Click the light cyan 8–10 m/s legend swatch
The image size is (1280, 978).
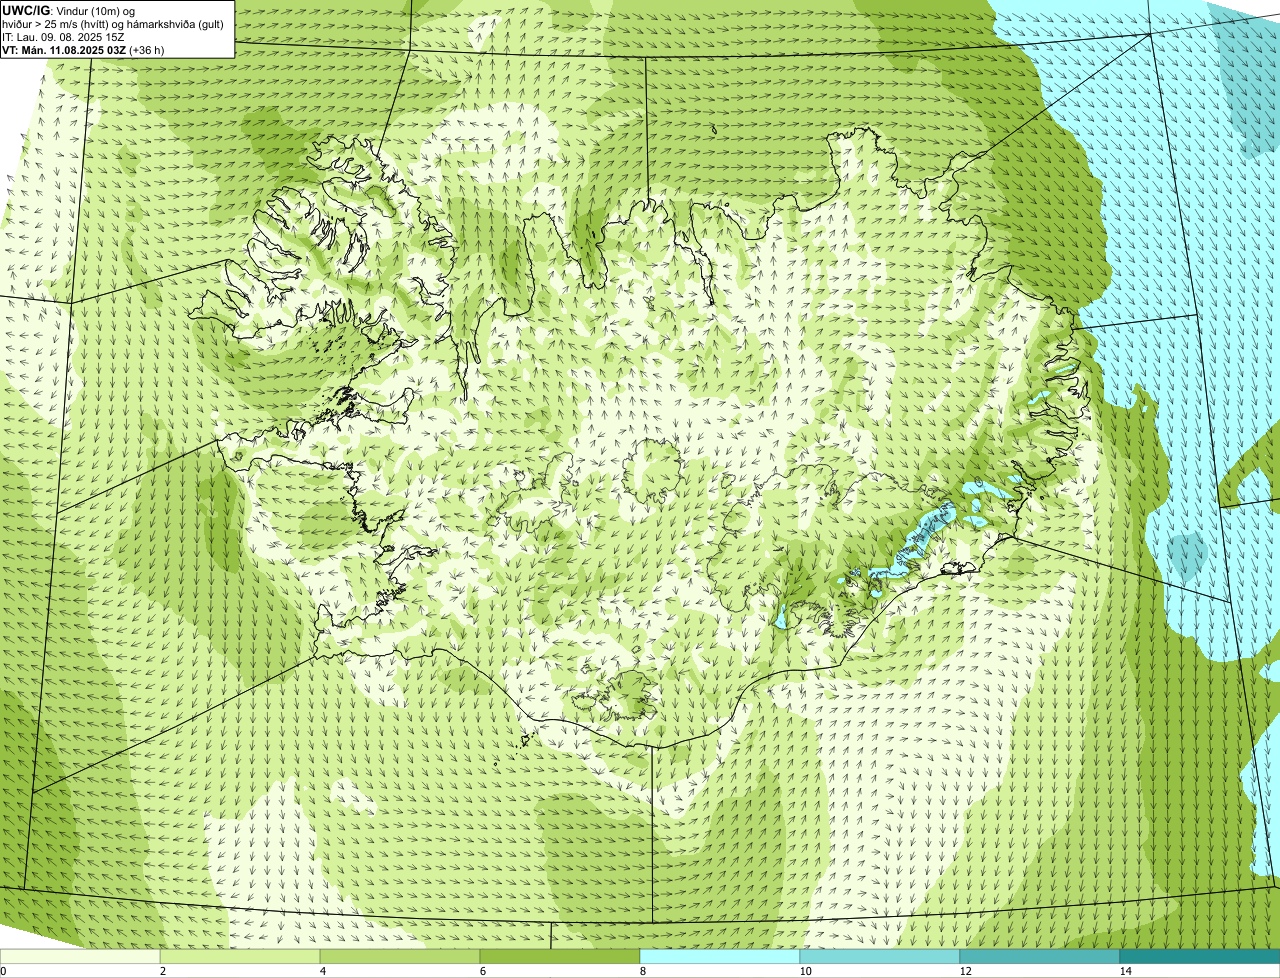click(720, 956)
